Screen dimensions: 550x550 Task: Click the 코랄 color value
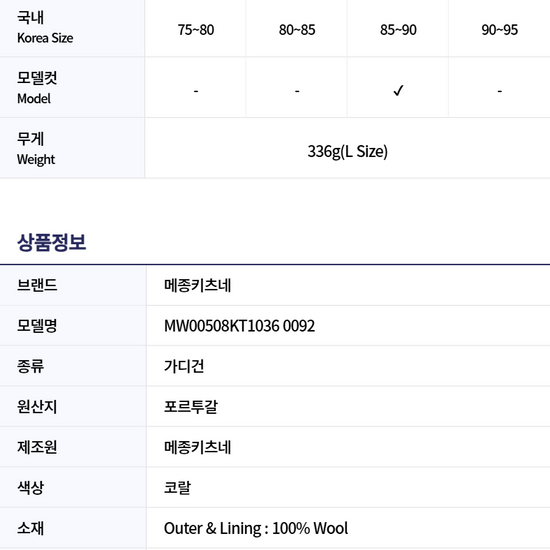pos(177,488)
